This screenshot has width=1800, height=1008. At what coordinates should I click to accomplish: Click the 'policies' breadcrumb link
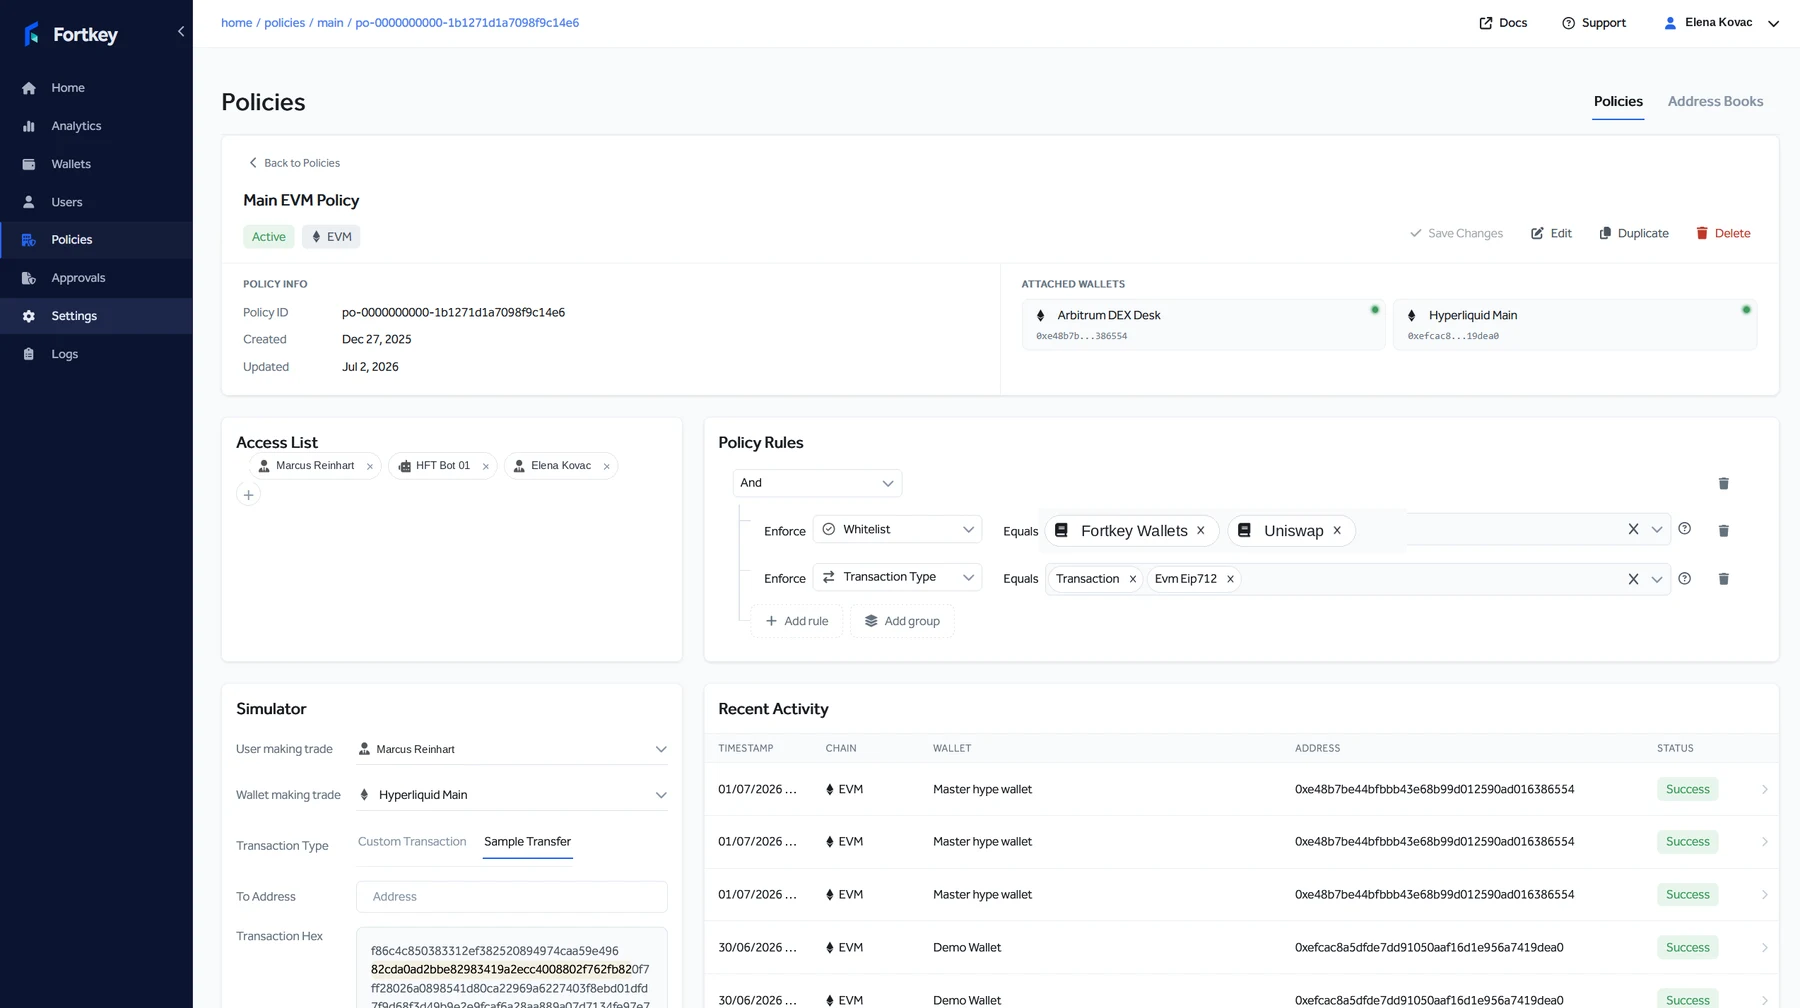click(285, 23)
